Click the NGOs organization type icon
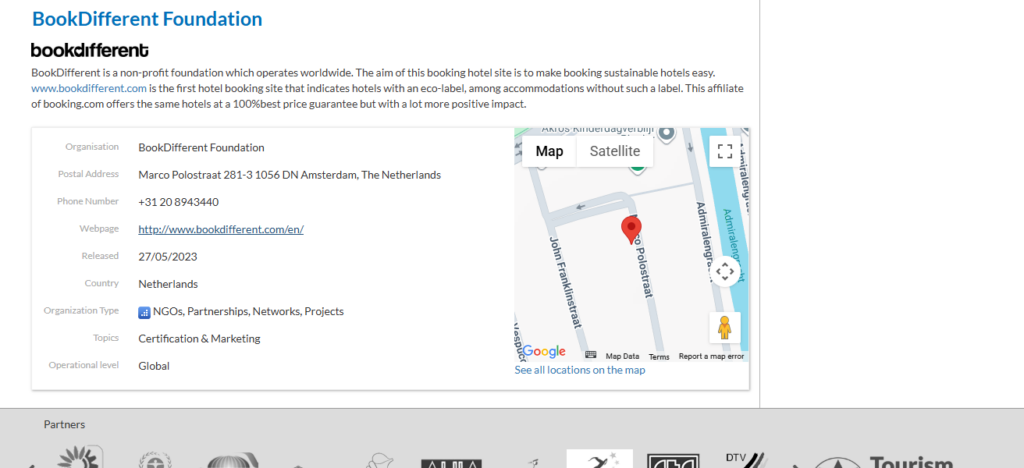1024x468 pixels. [144, 312]
